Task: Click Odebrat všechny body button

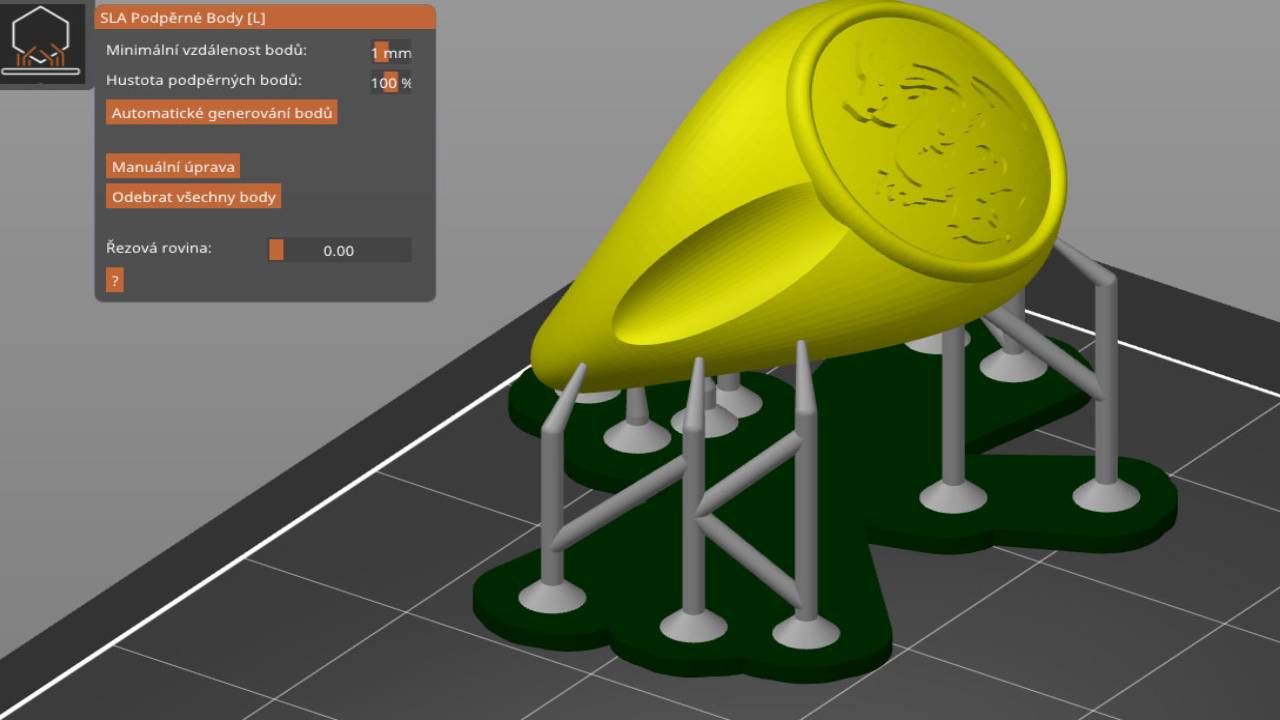Action: click(194, 197)
